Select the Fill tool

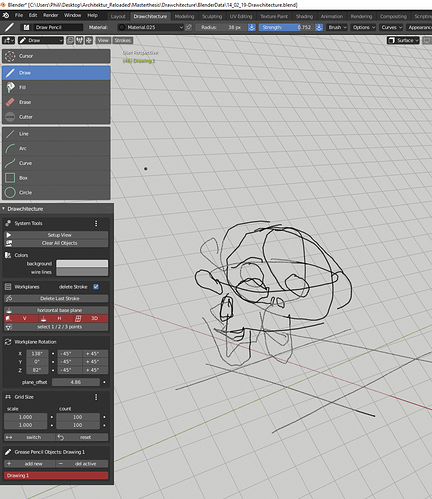point(56,87)
